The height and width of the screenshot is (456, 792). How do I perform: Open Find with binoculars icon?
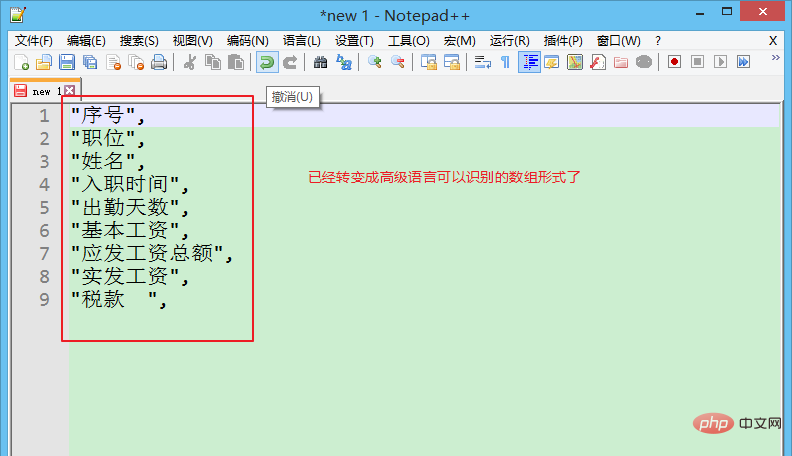(x=320, y=62)
